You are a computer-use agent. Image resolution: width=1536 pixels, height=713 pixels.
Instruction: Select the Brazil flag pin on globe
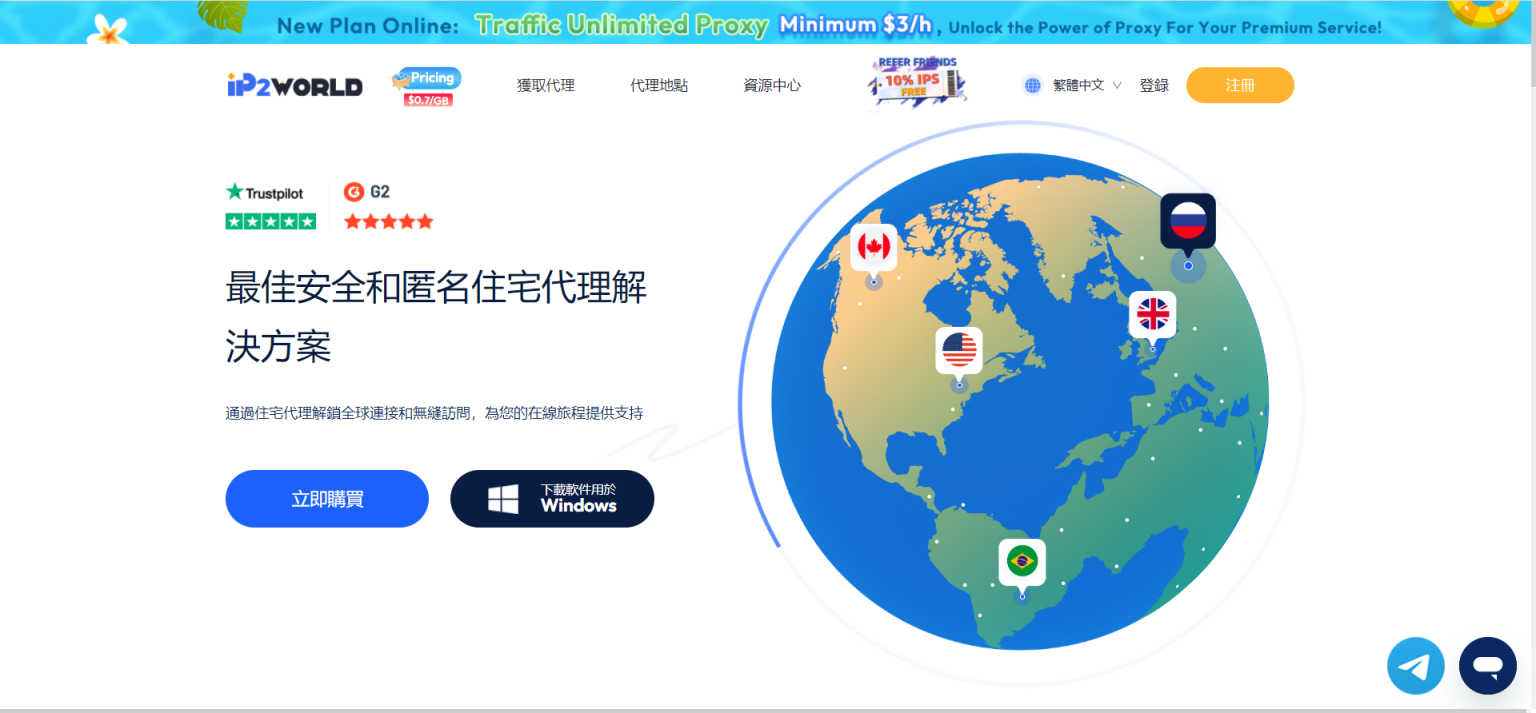(x=1022, y=561)
